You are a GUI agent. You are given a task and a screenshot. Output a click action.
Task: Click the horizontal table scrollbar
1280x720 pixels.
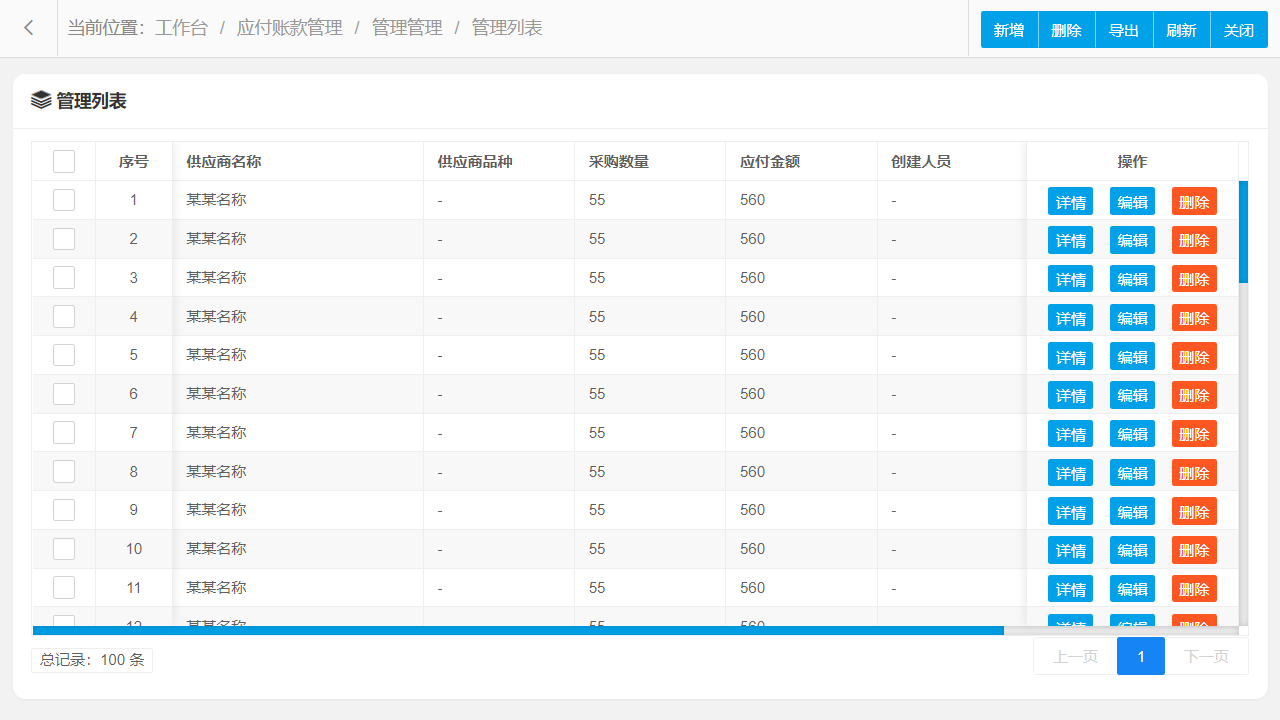[518, 630]
